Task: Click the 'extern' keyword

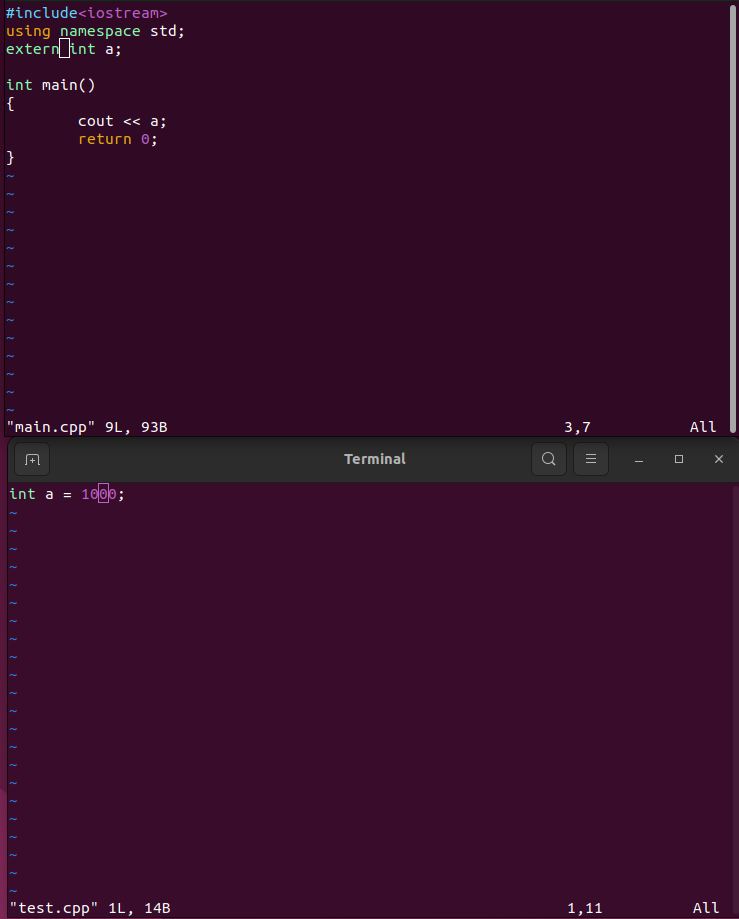Action: [x=32, y=49]
